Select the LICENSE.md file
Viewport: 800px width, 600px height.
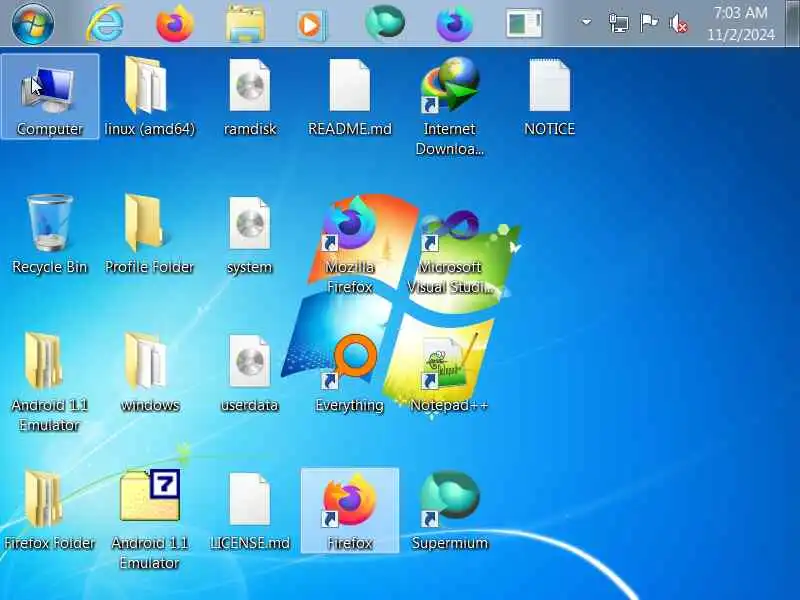click(249, 510)
